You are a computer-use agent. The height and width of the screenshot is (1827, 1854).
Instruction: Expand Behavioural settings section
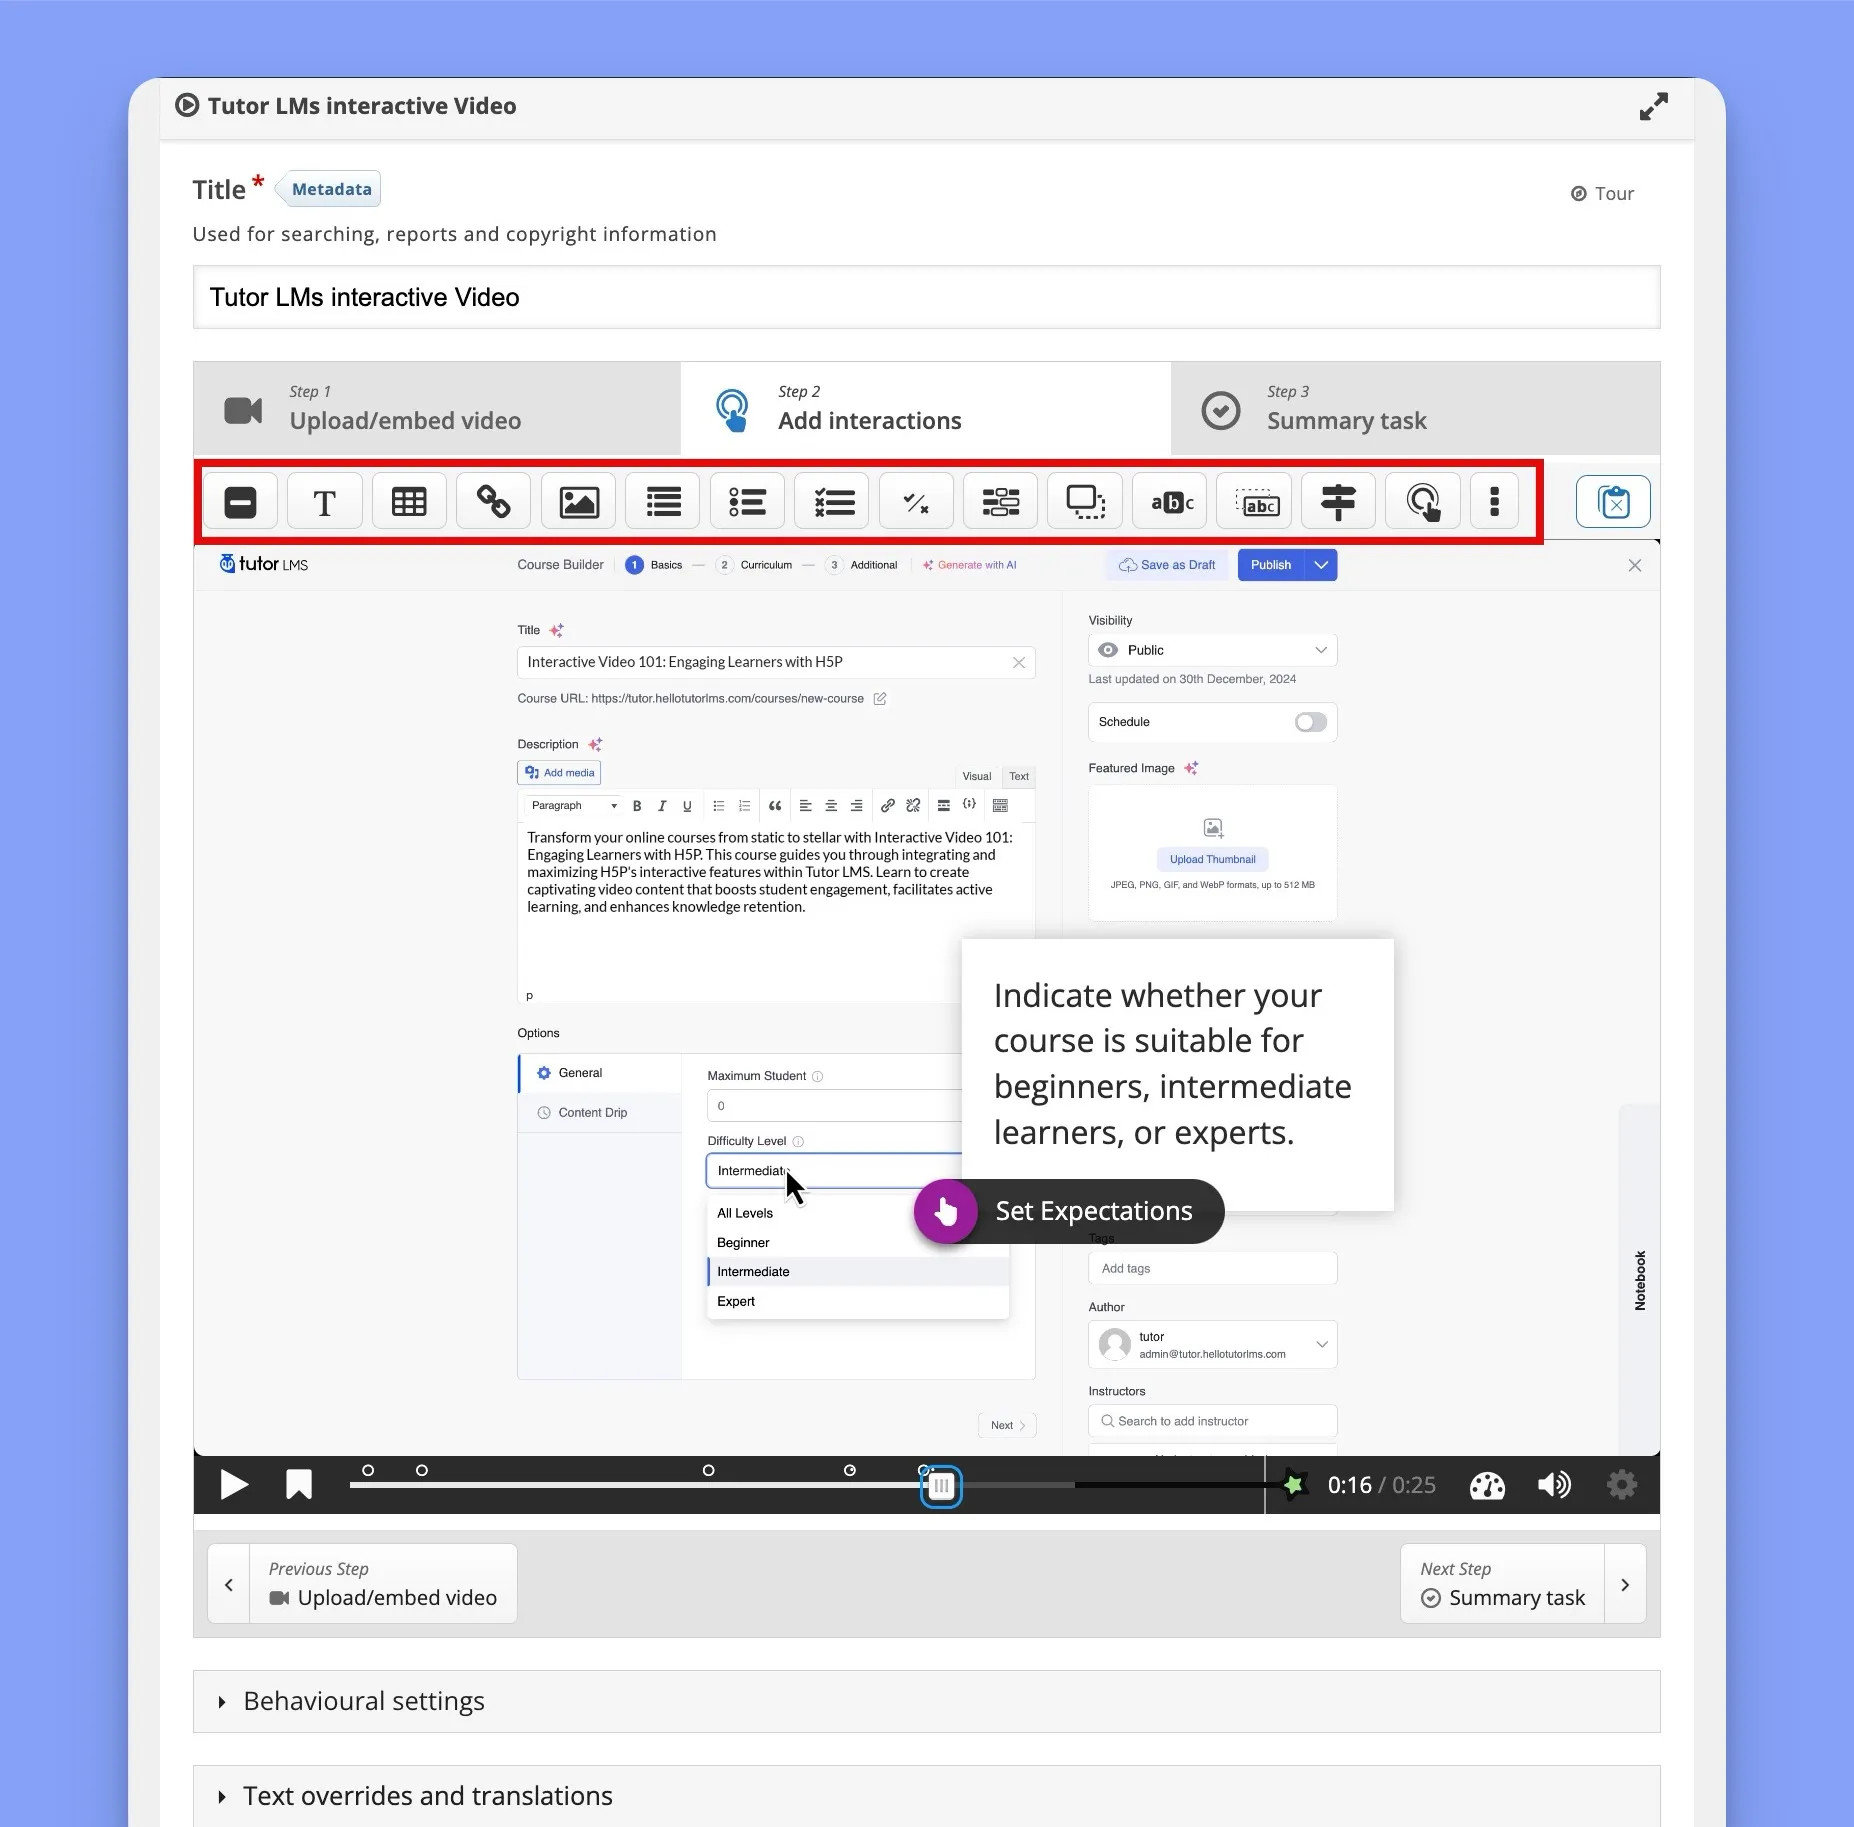[x=926, y=1701]
